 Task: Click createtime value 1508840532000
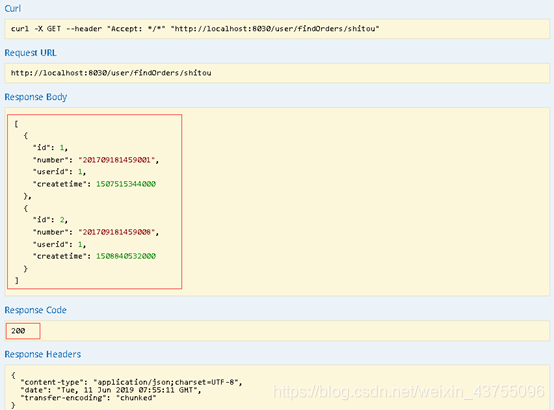(x=126, y=256)
